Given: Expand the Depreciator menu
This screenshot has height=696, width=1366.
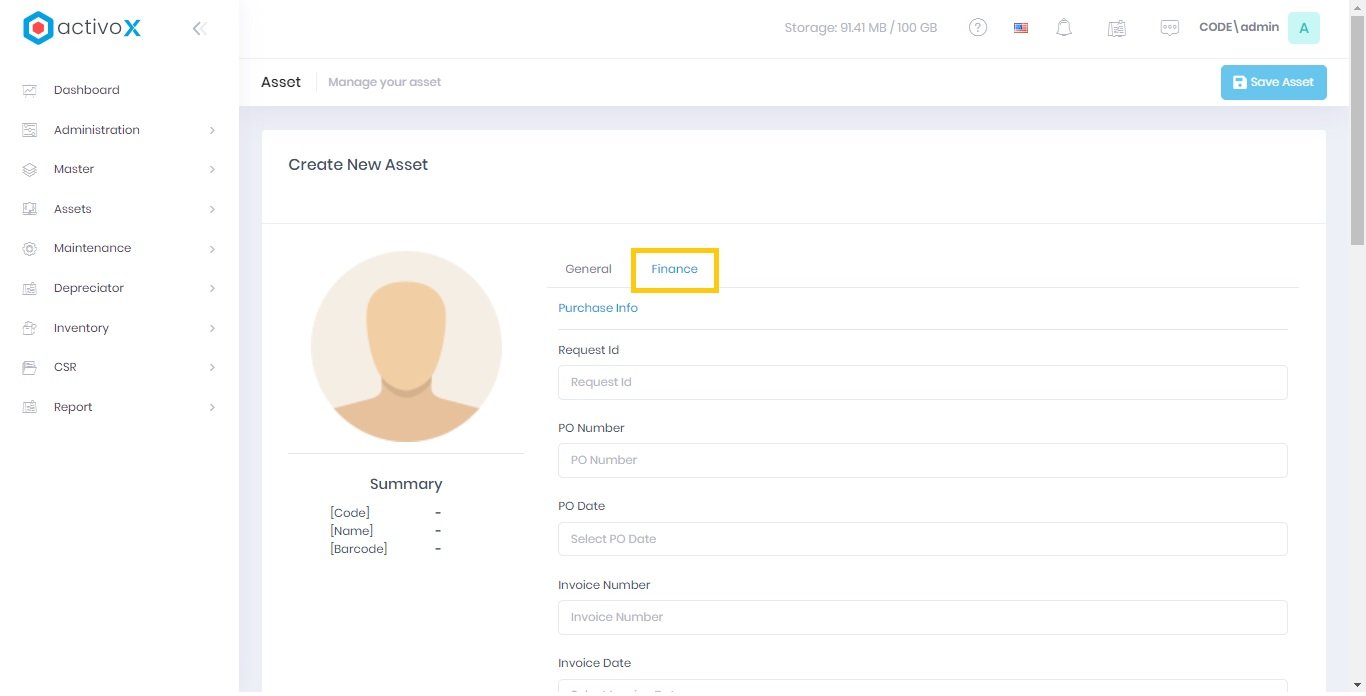Looking at the screenshot, I should point(89,288).
